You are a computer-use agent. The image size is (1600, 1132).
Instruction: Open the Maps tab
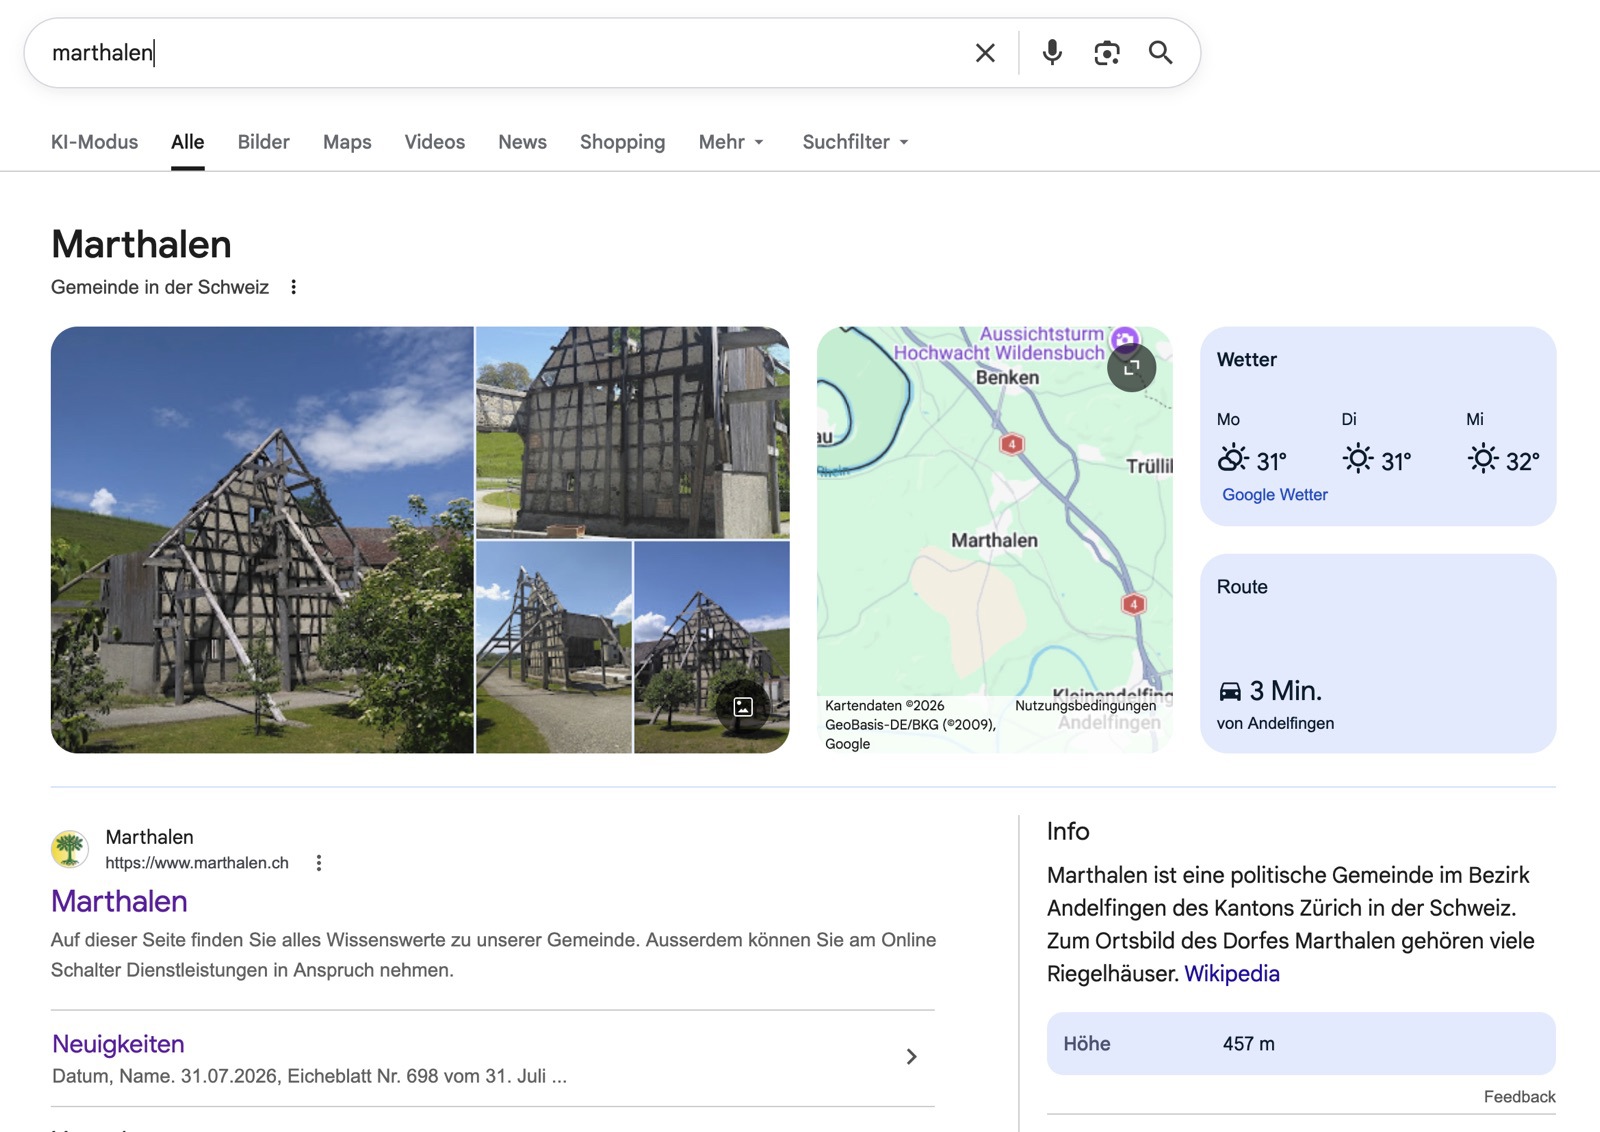[347, 142]
